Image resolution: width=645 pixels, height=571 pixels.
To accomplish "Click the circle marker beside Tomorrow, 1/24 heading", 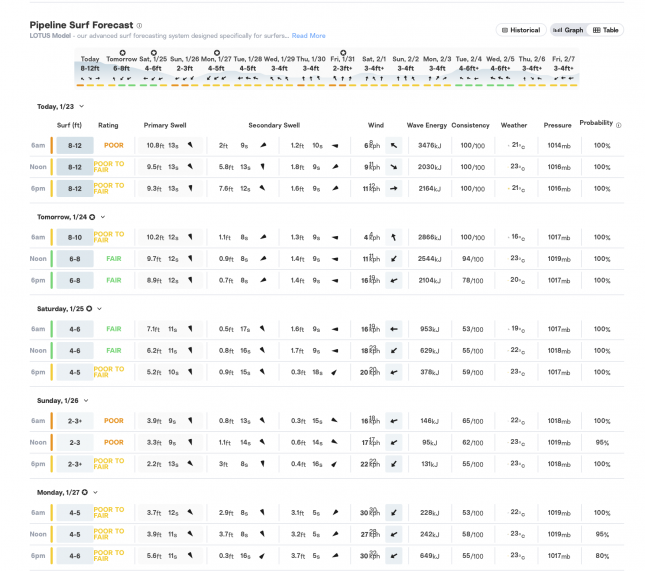I will (x=92, y=217).
